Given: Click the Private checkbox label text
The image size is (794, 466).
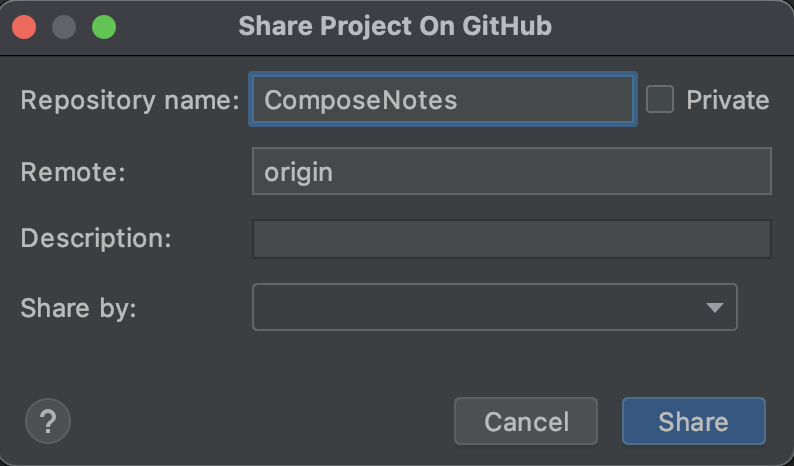Looking at the screenshot, I should coord(727,100).
